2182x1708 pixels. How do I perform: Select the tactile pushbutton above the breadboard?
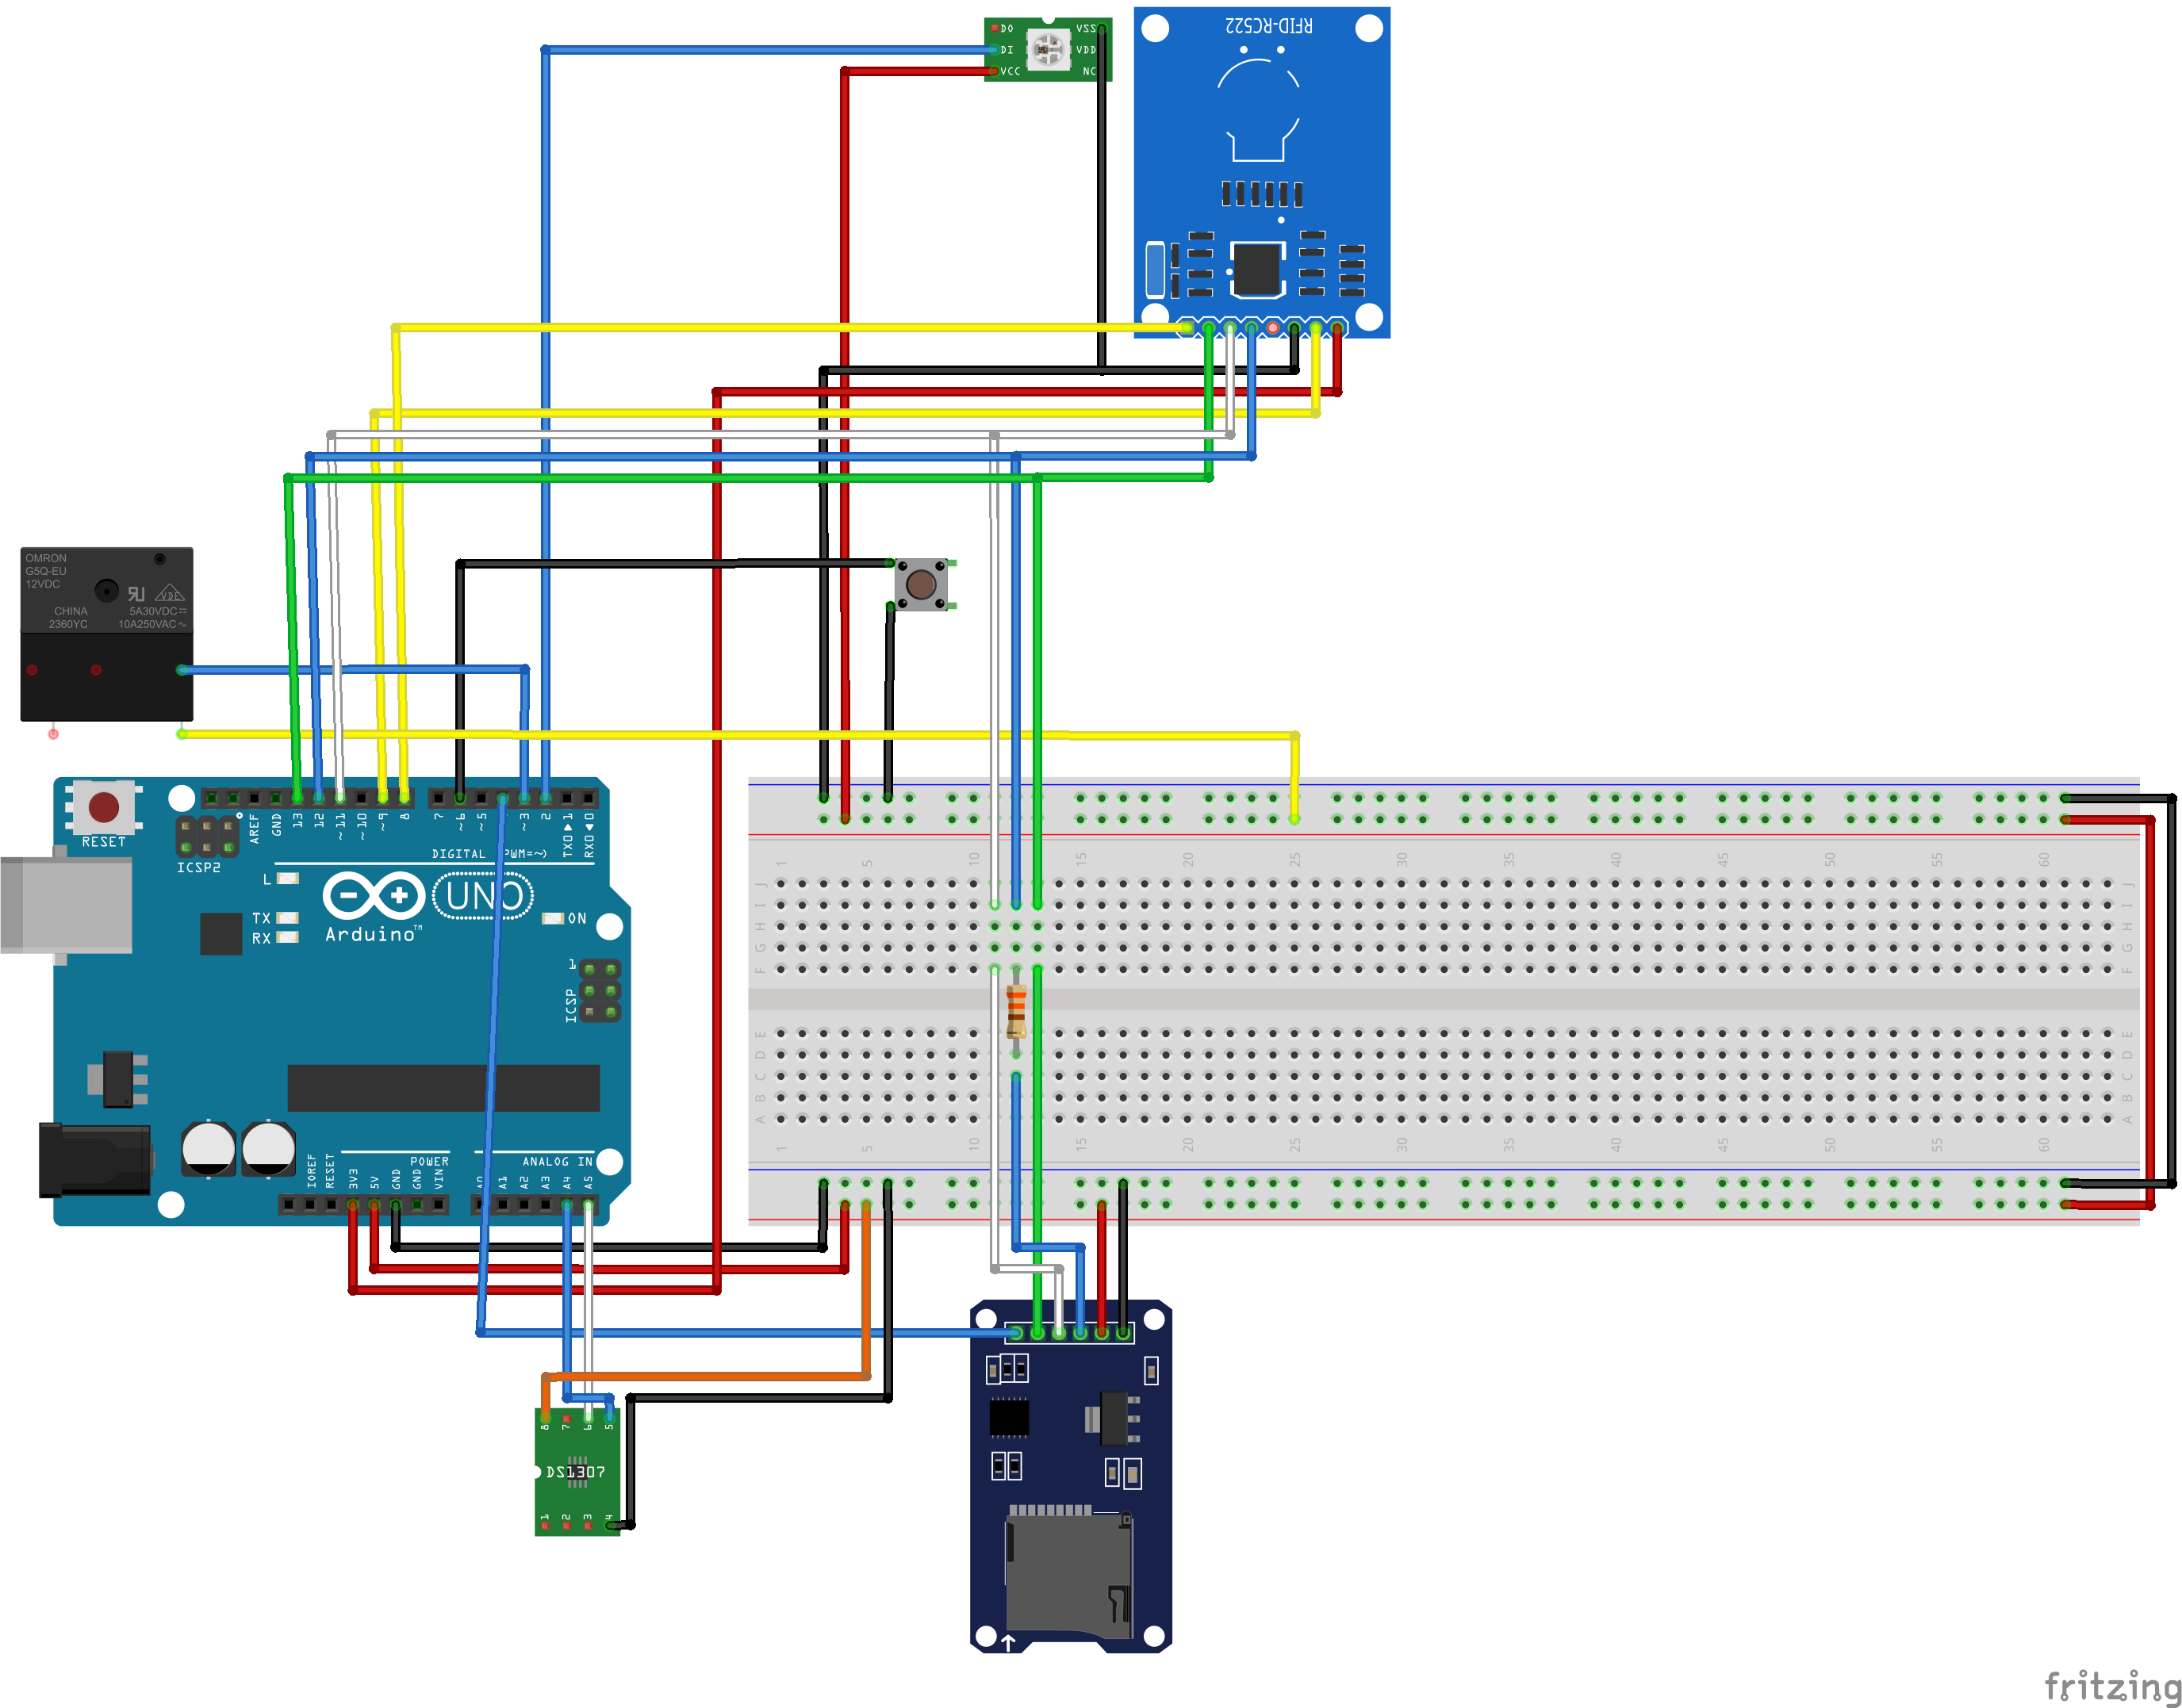(x=920, y=584)
